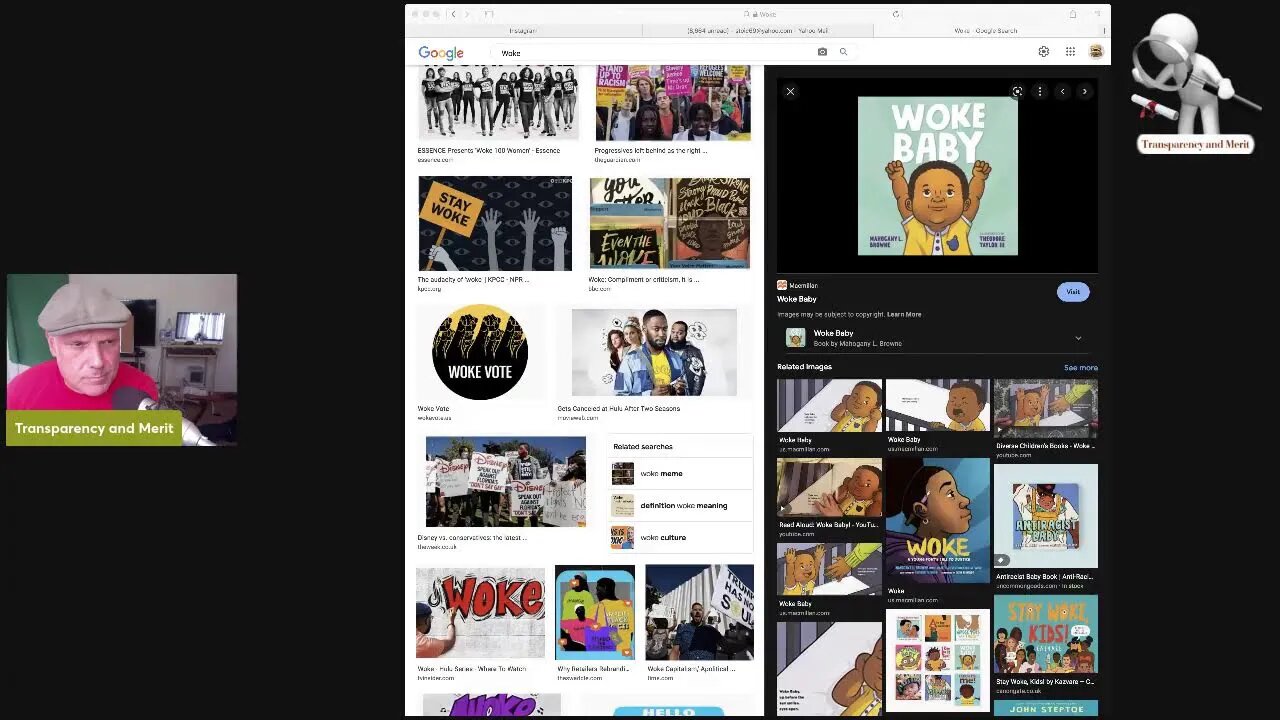Go to previous image in preview
The height and width of the screenshot is (720, 1280).
coord(1062,92)
